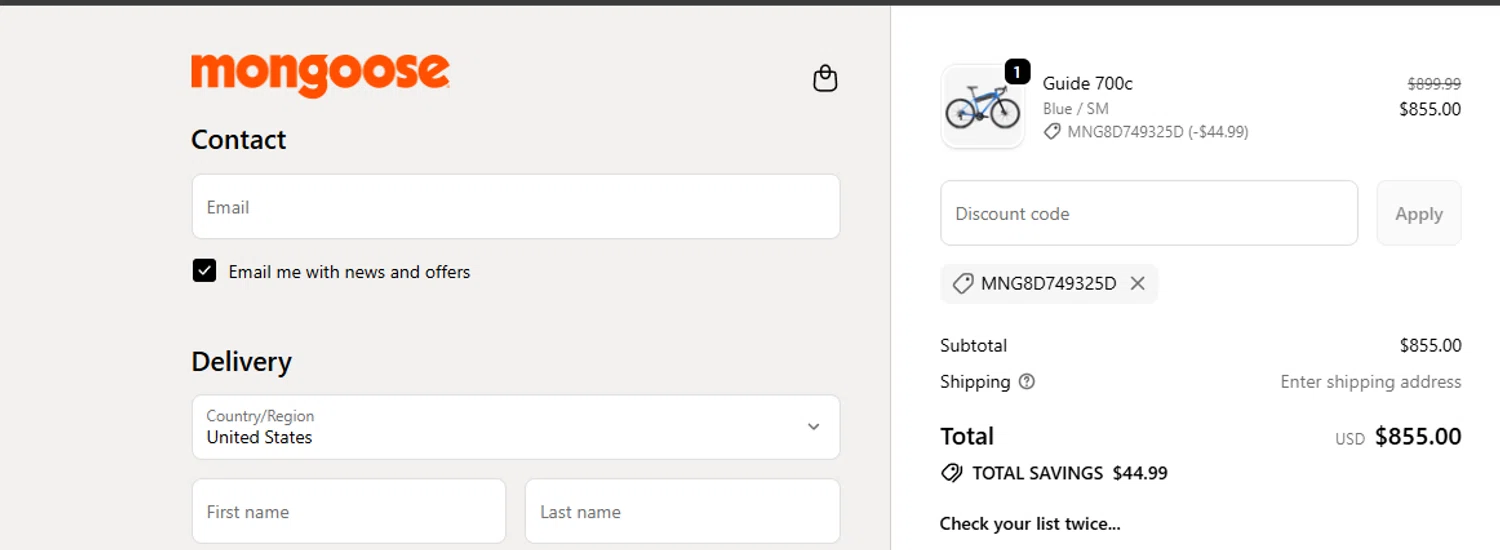Focus the Discount code field
1500x550 pixels.
tap(1149, 213)
